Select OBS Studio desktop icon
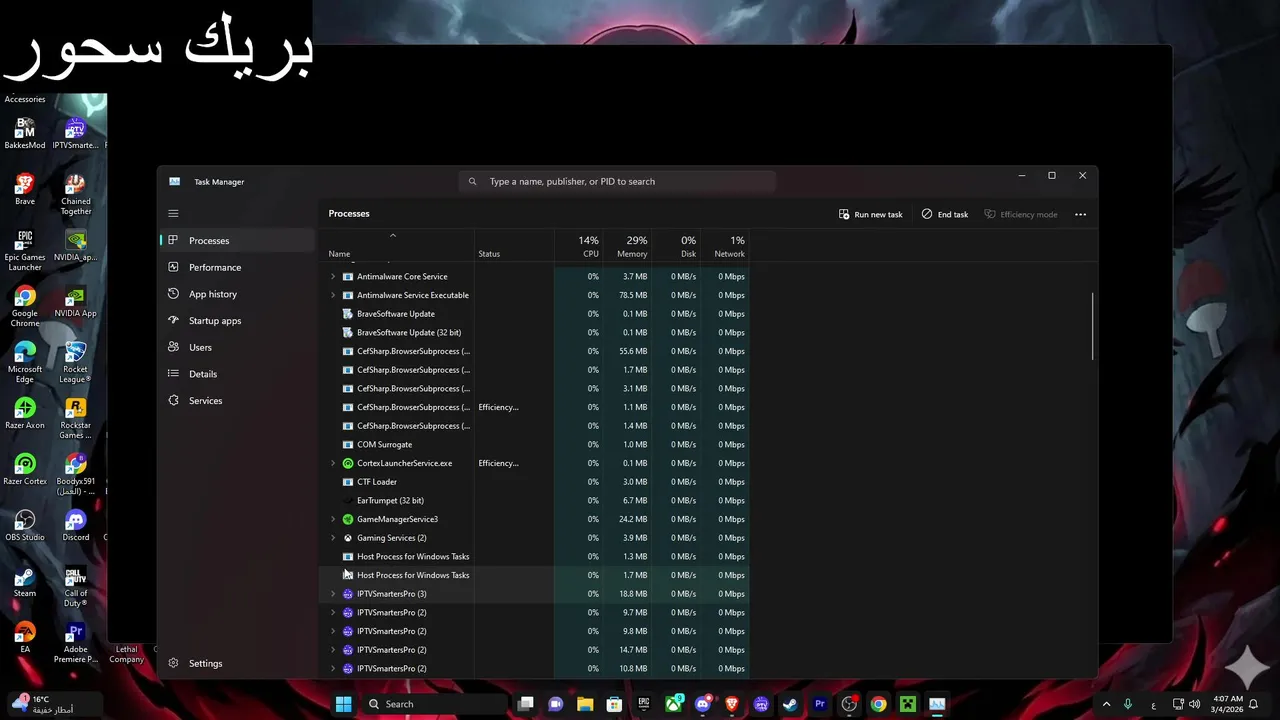1280x720 pixels. 25,526
